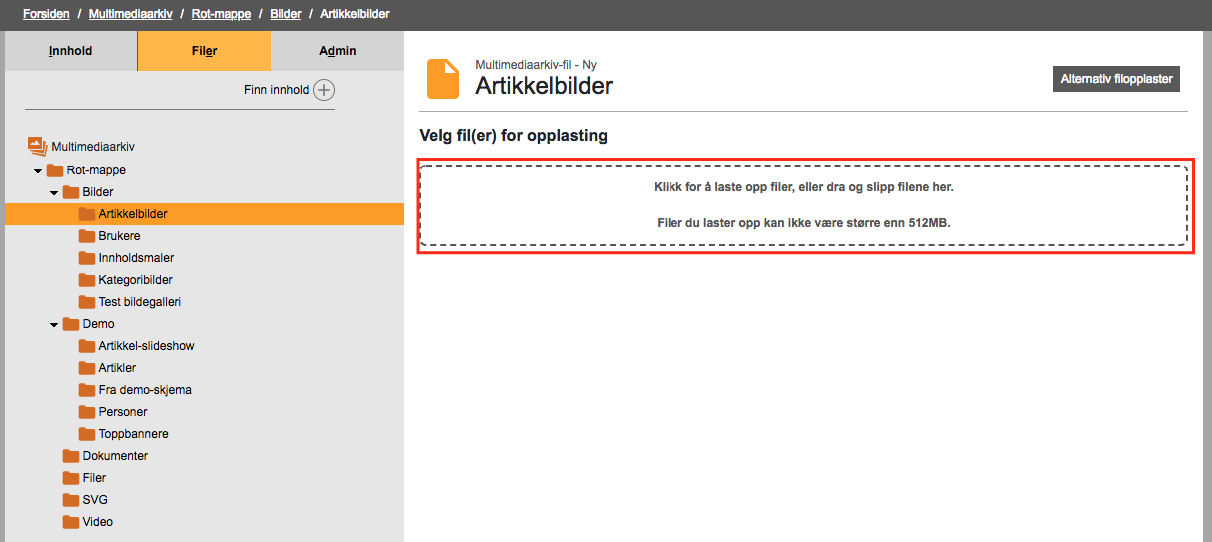Click the Artikkel-slideshow folder icon

coord(87,346)
